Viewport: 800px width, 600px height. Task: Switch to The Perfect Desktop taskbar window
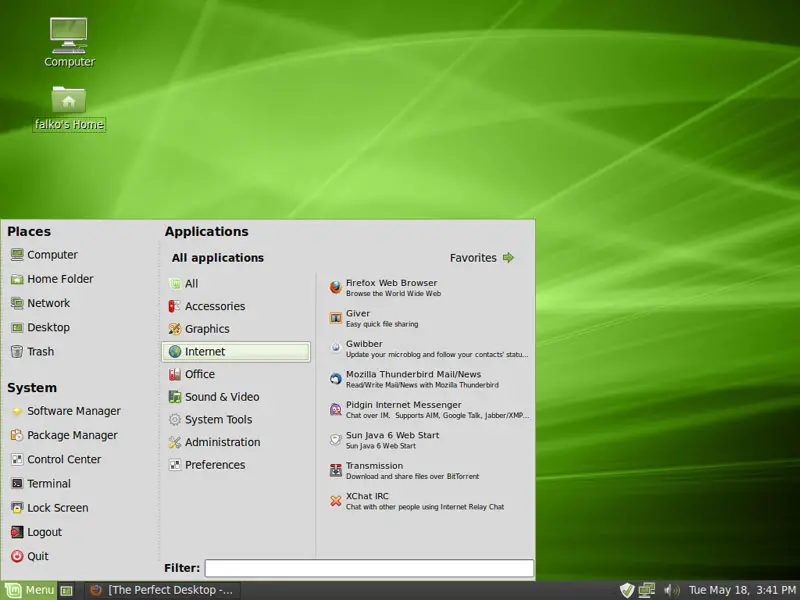pyautogui.click(x=162, y=590)
